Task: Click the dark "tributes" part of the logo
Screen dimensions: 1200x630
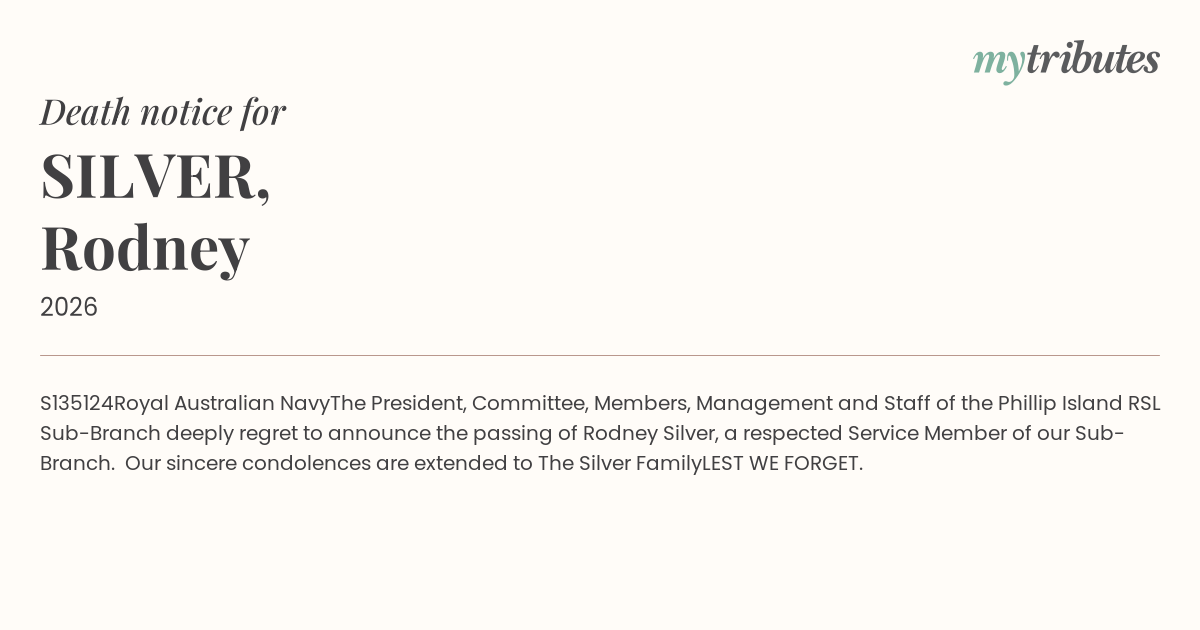Action: pos(1093,59)
